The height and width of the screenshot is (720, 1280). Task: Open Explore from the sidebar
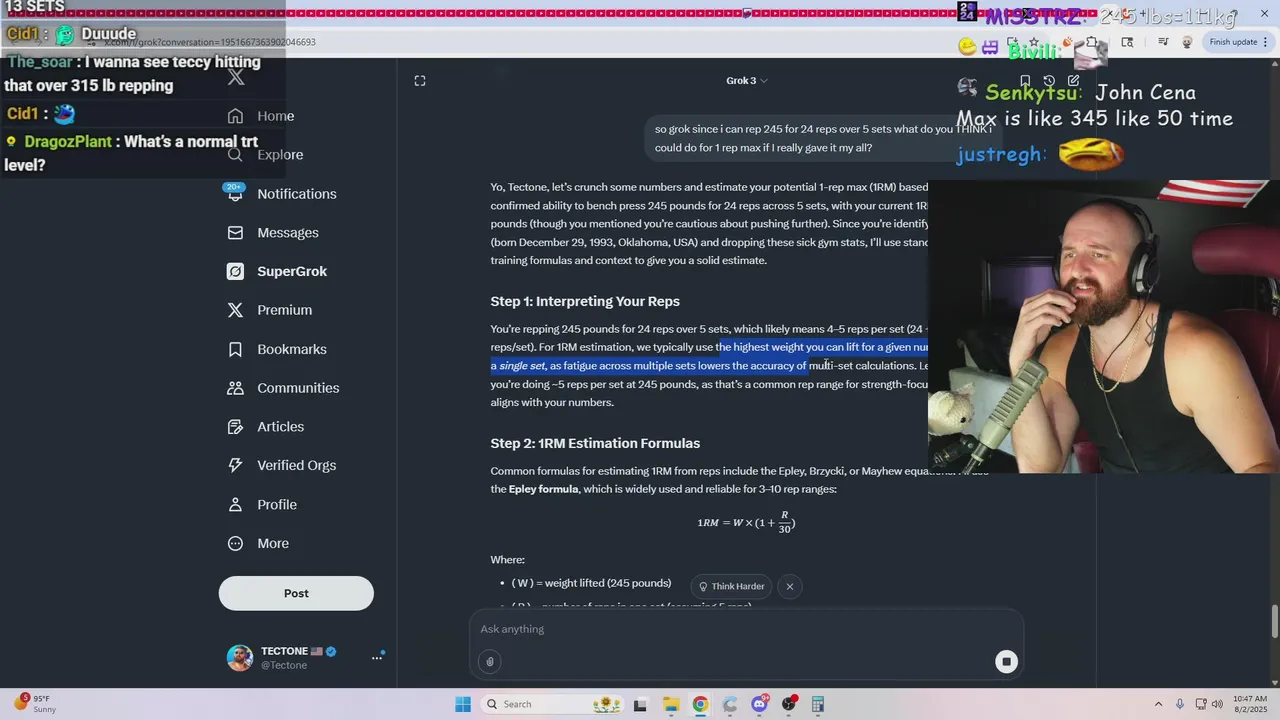[265, 155]
